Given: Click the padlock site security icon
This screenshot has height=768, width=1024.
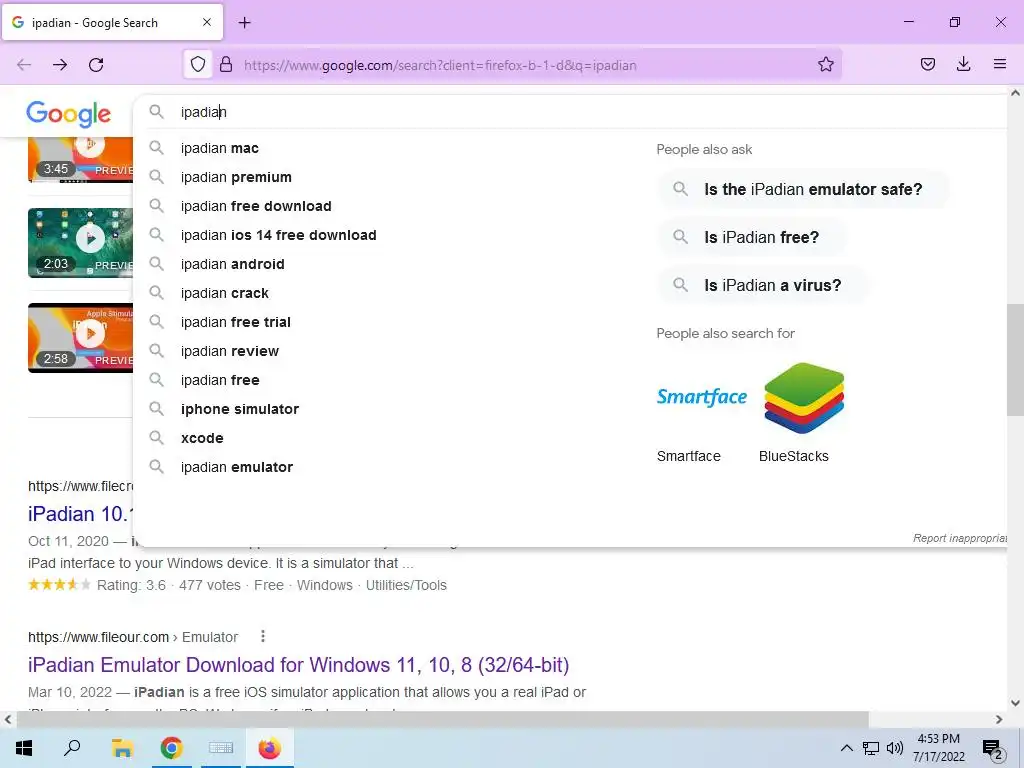Looking at the screenshot, I should tap(226, 65).
